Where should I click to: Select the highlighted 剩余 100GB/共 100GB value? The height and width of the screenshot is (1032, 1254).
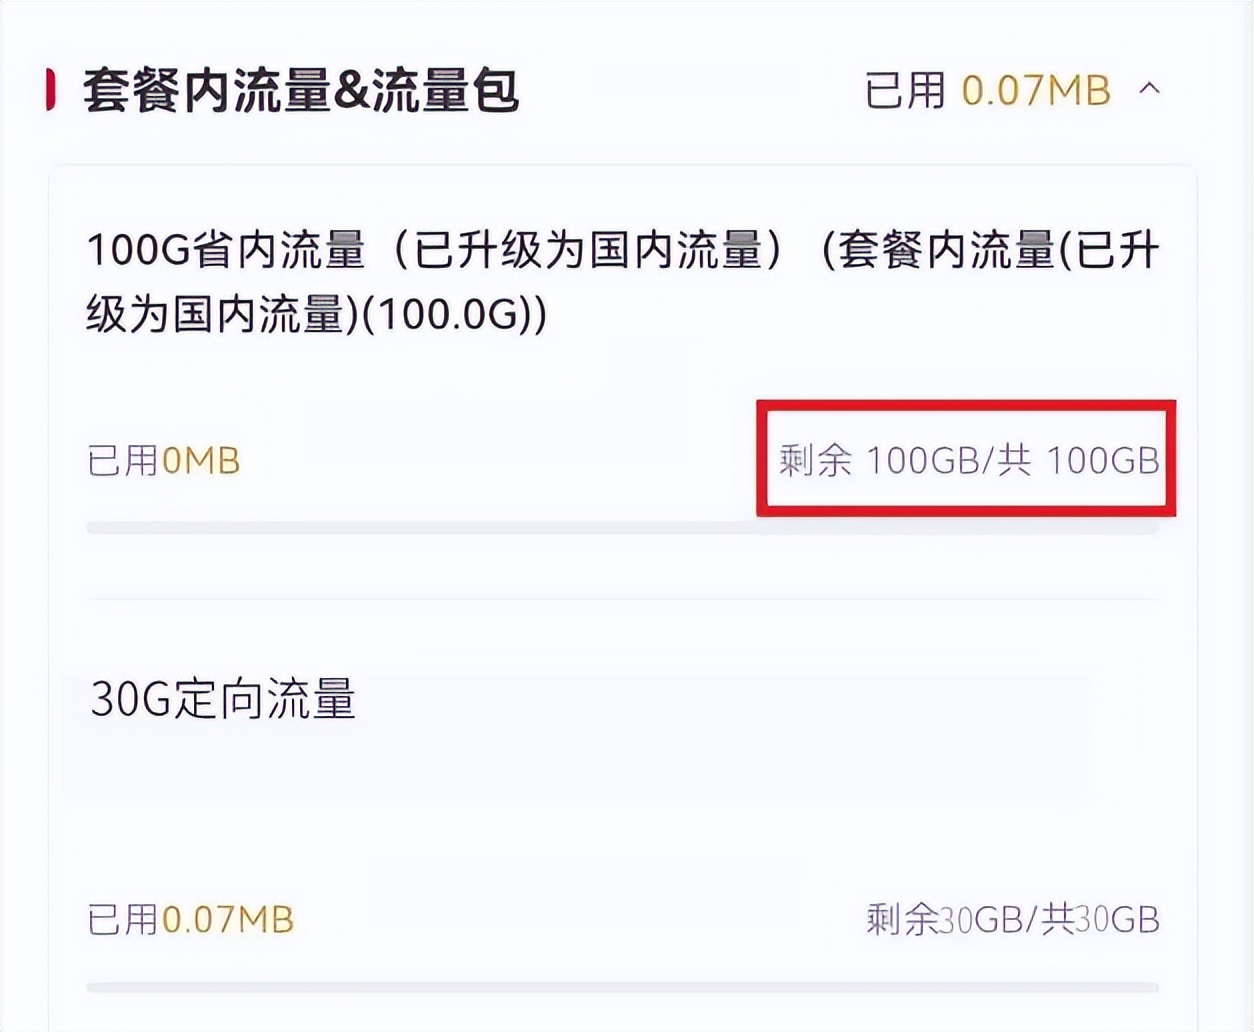[x=966, y=461]
